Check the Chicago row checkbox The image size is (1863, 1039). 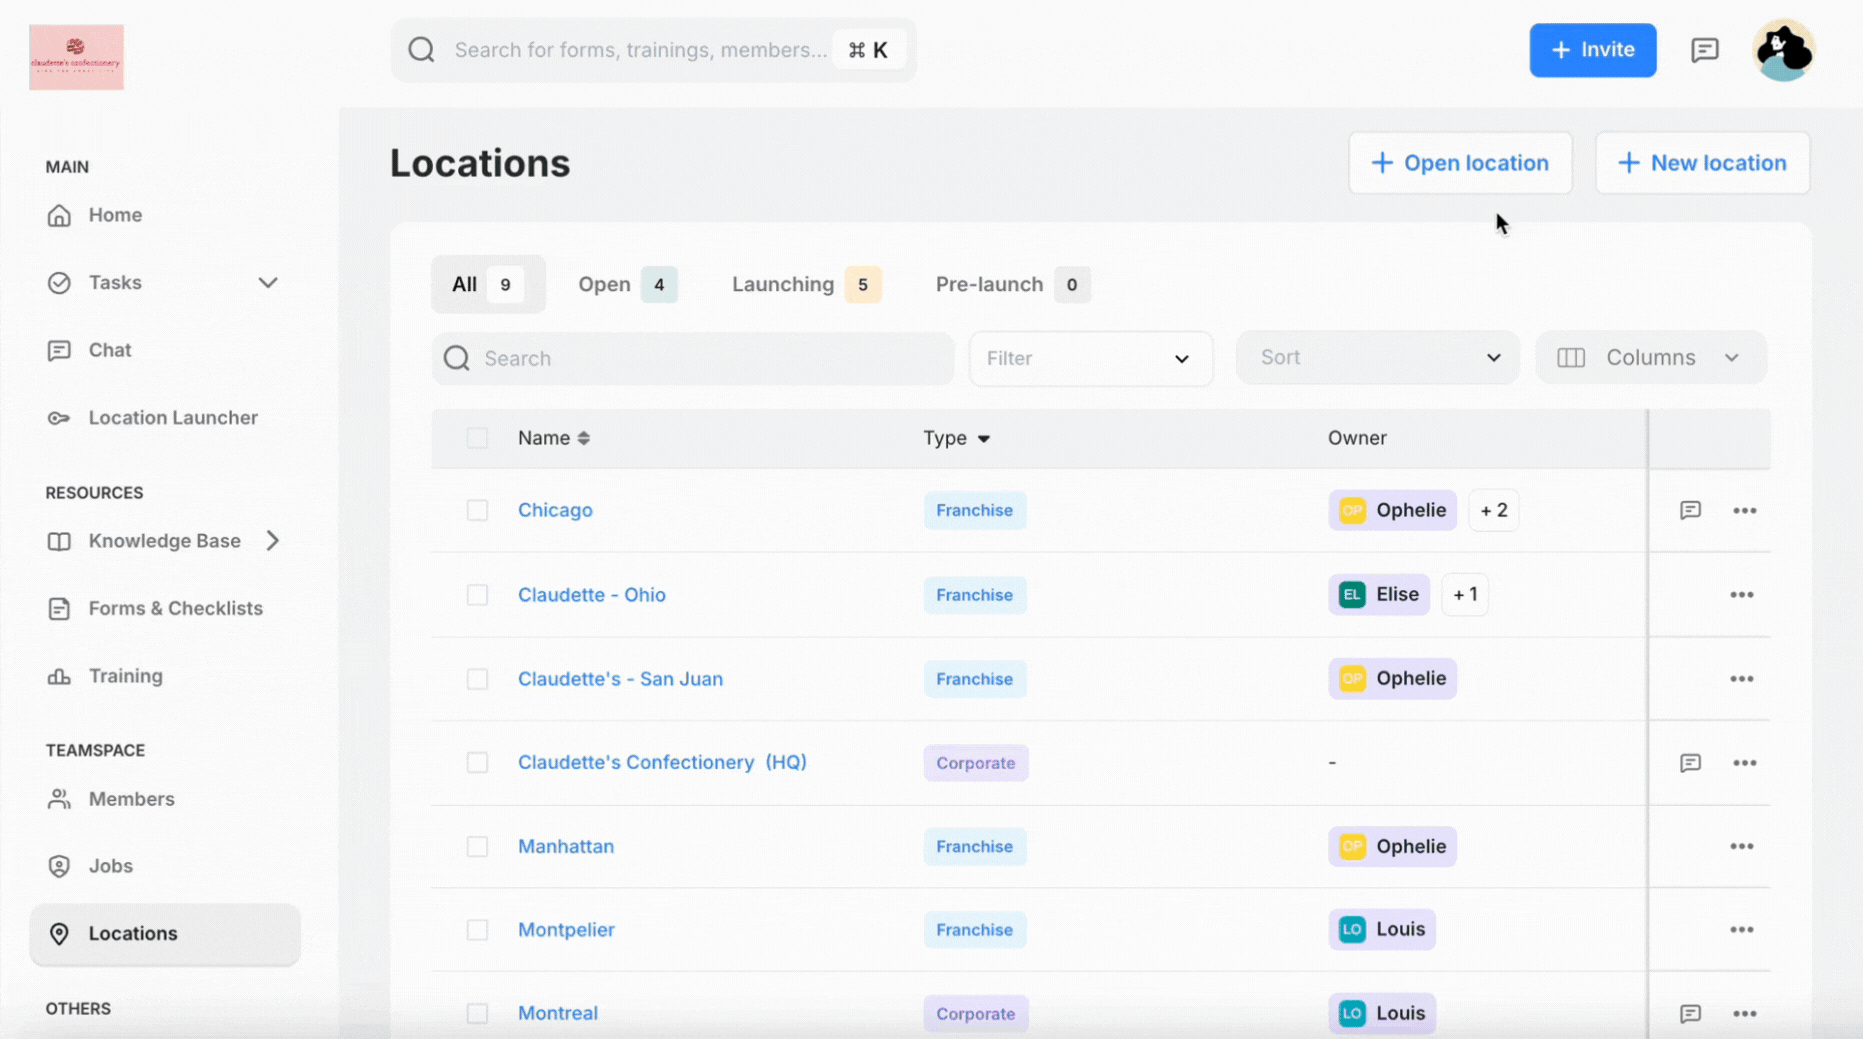click(x=477, y=510)
